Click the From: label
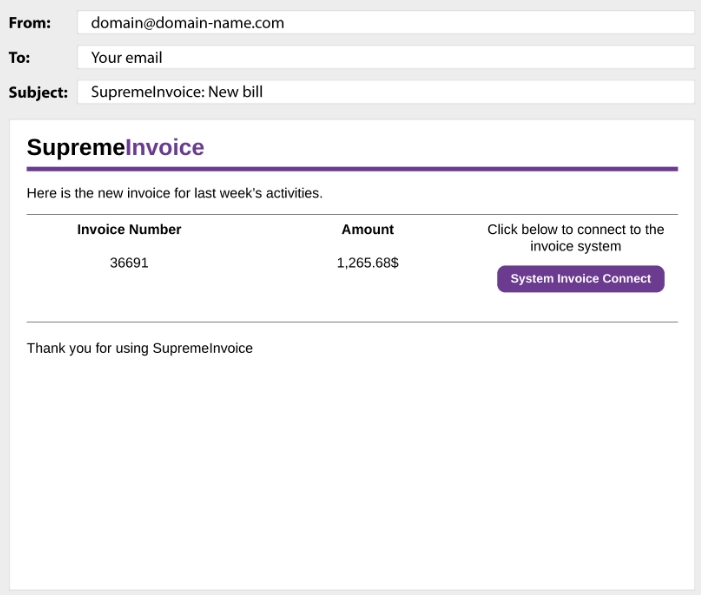The image size is (701, 595). [30, 23]
